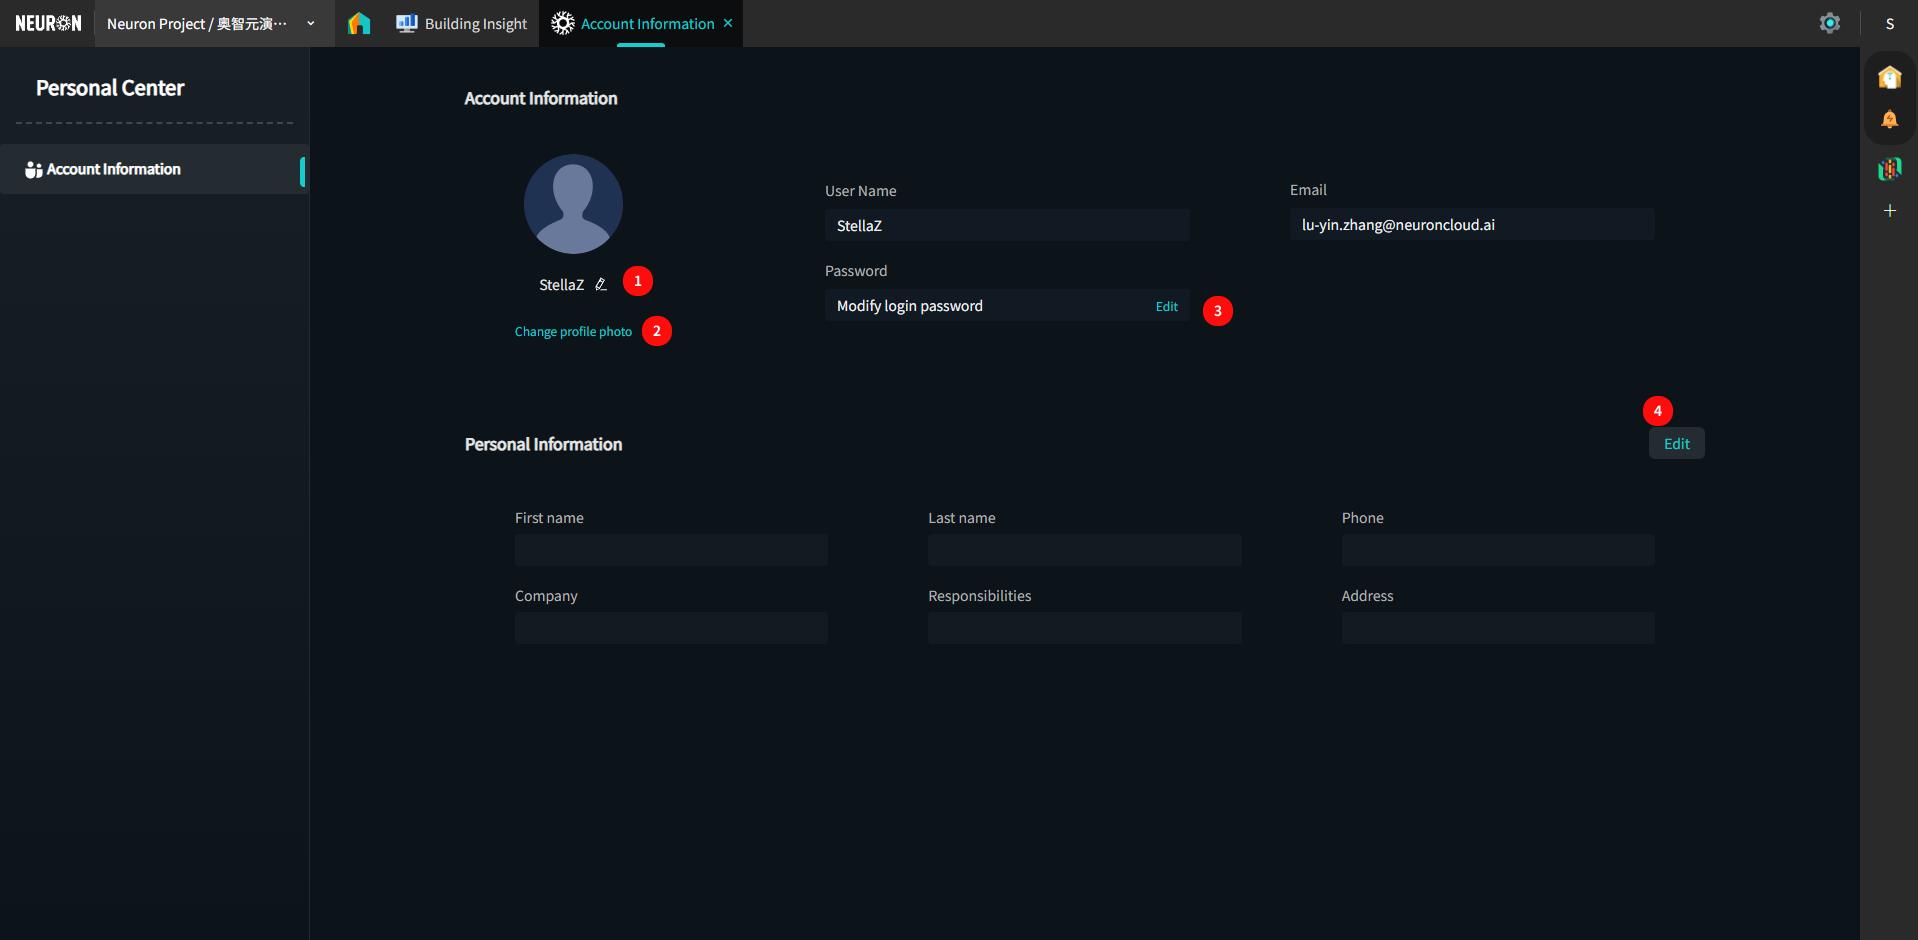1918x940 pixels.
Task: Switch to the Building Insight tab
Action: point(461,23)
